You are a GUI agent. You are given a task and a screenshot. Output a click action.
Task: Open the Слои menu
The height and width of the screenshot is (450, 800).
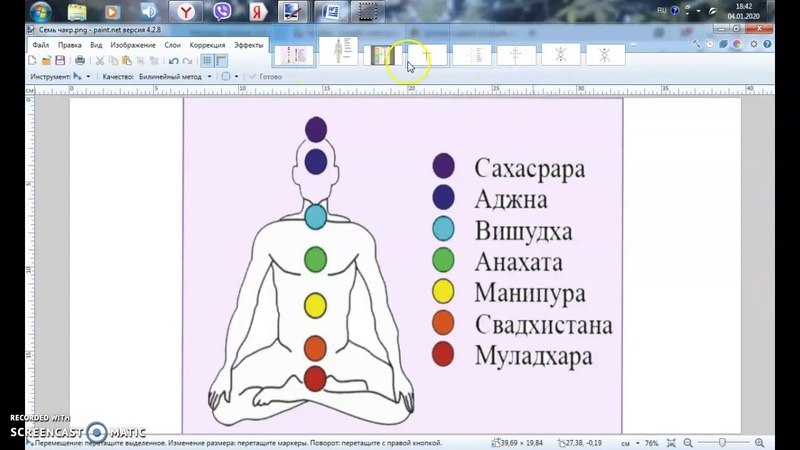[x=172, y=45]
